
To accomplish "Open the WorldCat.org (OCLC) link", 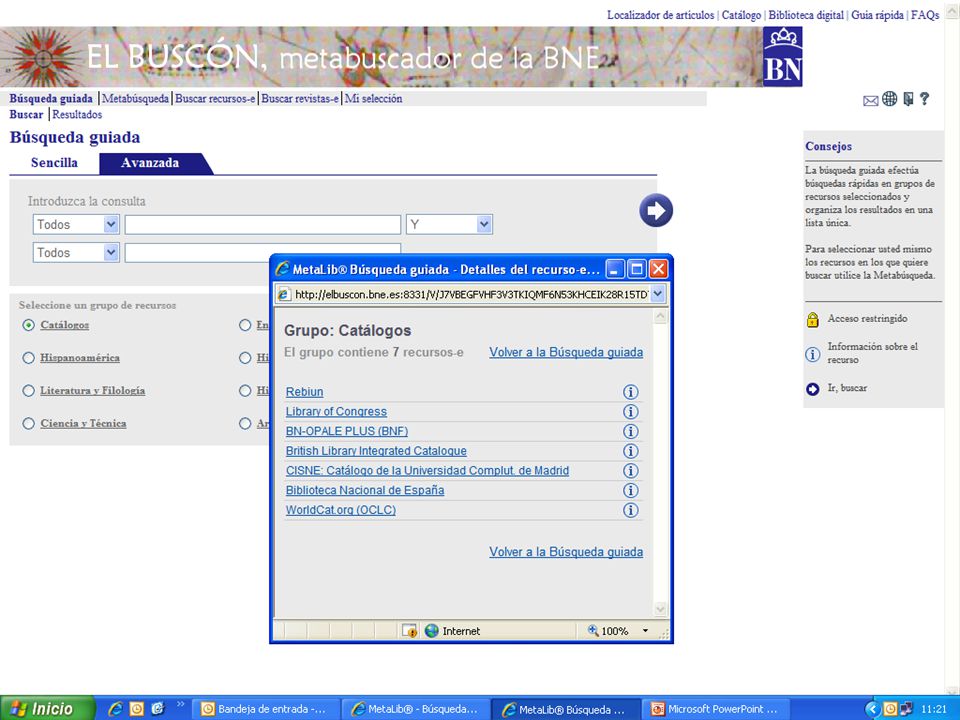I will tap(340, 510).
